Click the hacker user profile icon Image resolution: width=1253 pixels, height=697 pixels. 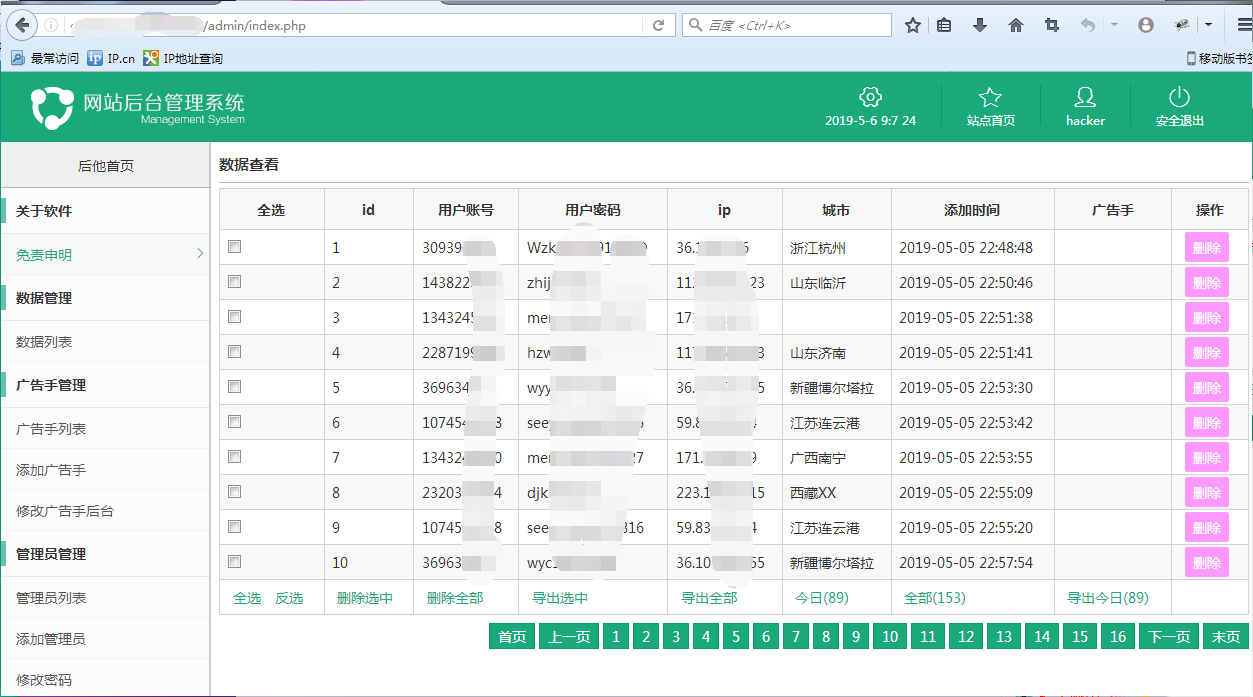1084,97
